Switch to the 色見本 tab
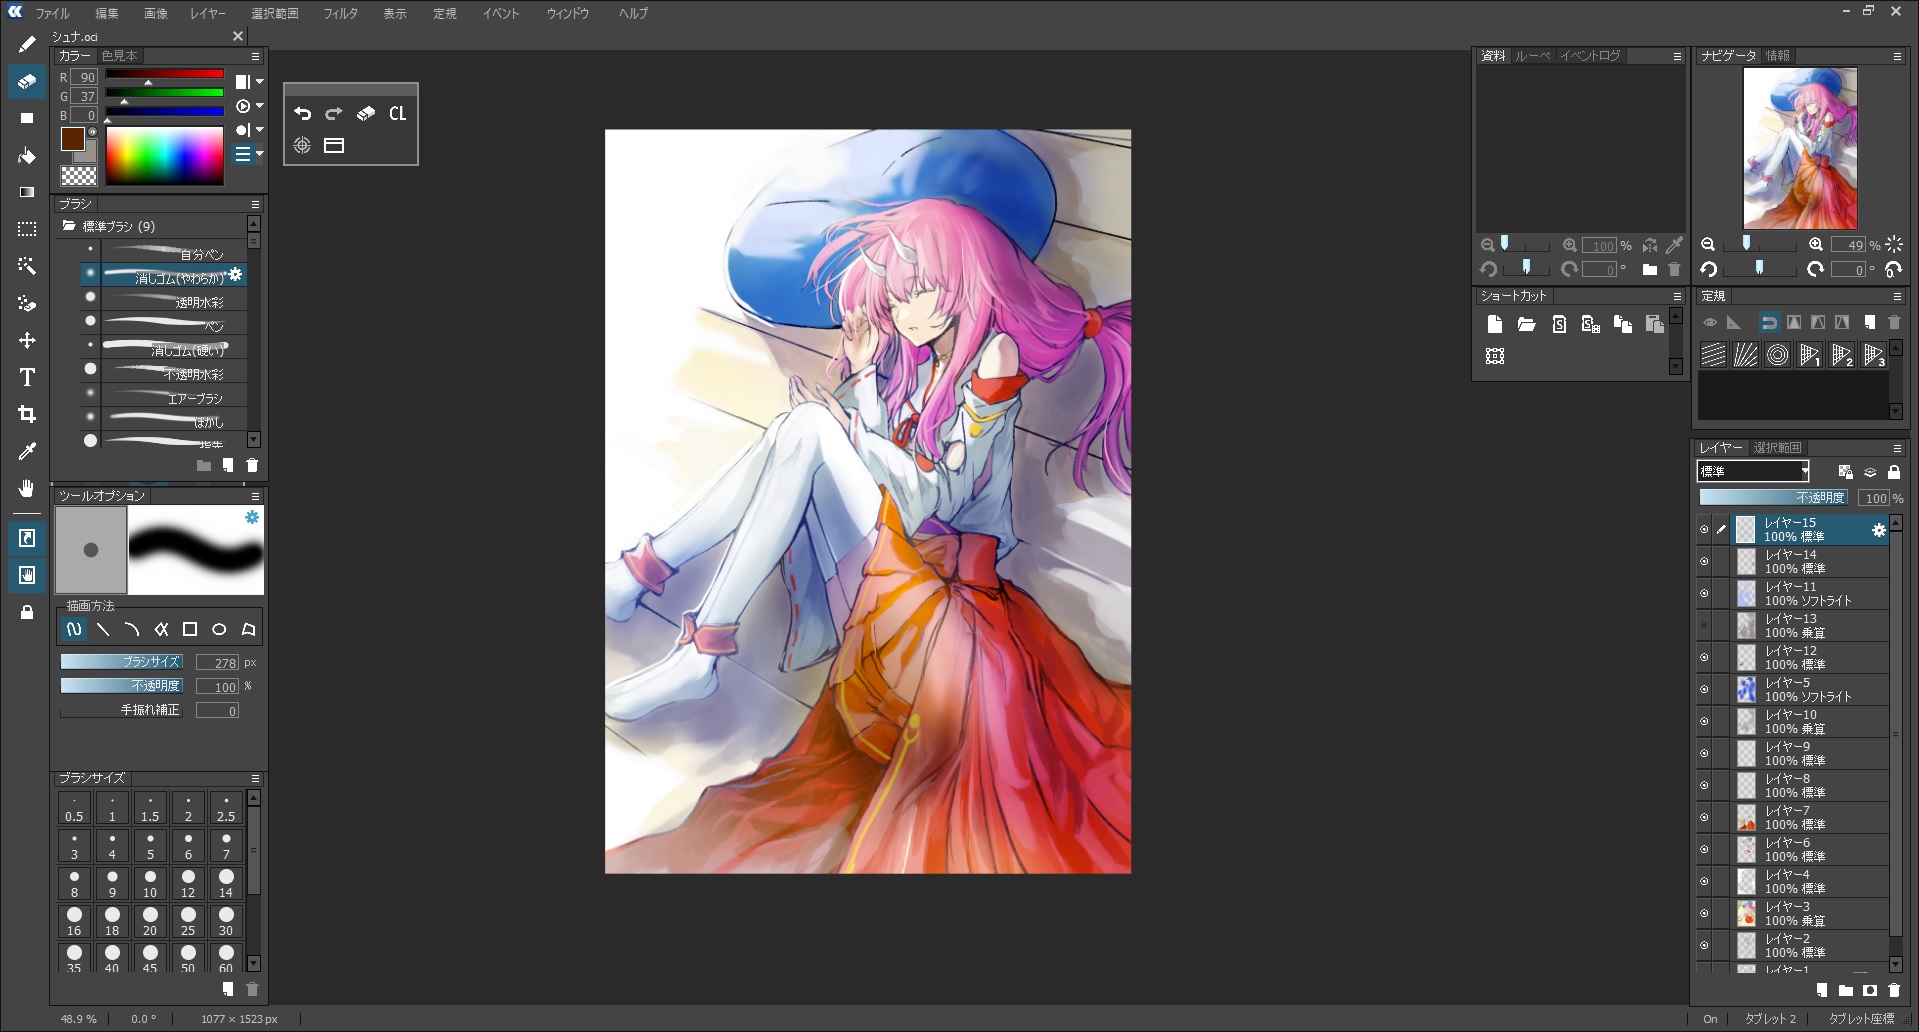Image resolution: width=1919 pixels, height=1032 pixels. click(x=119, y=56)
